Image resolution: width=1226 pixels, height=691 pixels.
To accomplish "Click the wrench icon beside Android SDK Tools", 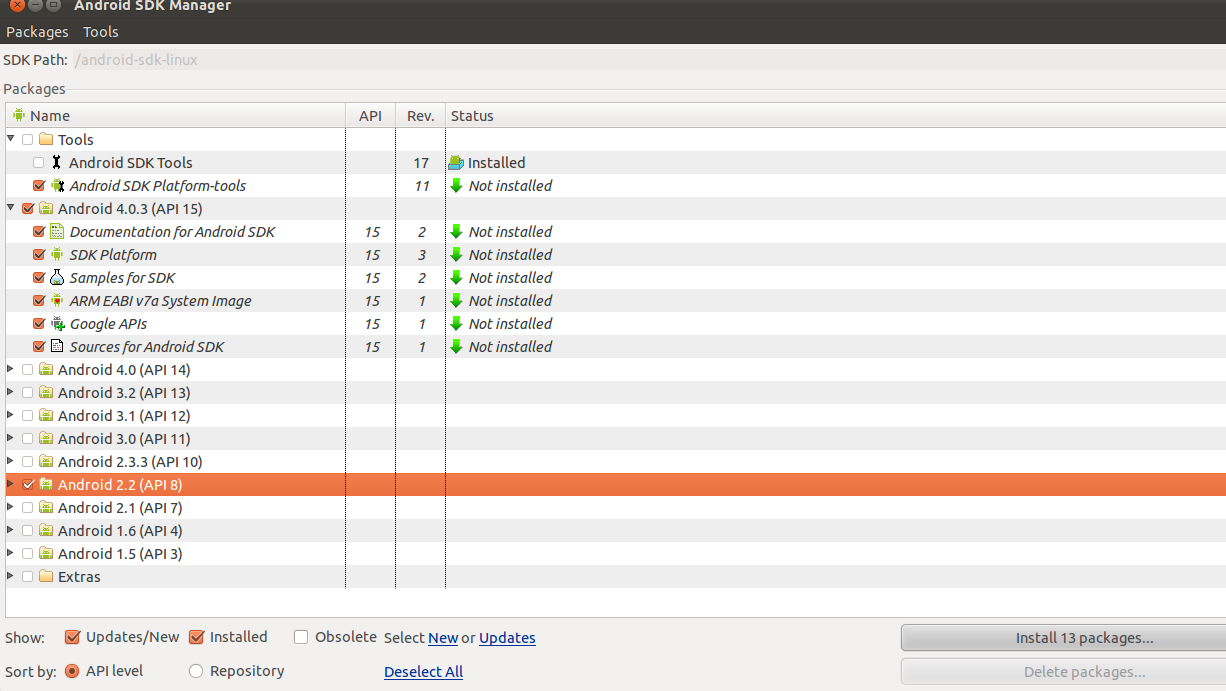I will pyautogui.click(x=57, y=163).
